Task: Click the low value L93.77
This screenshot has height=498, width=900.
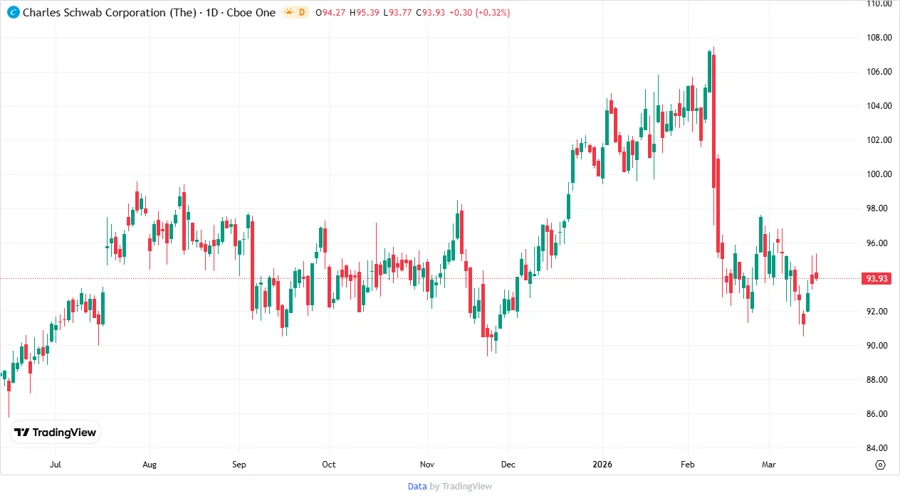Action: point(397,12)
